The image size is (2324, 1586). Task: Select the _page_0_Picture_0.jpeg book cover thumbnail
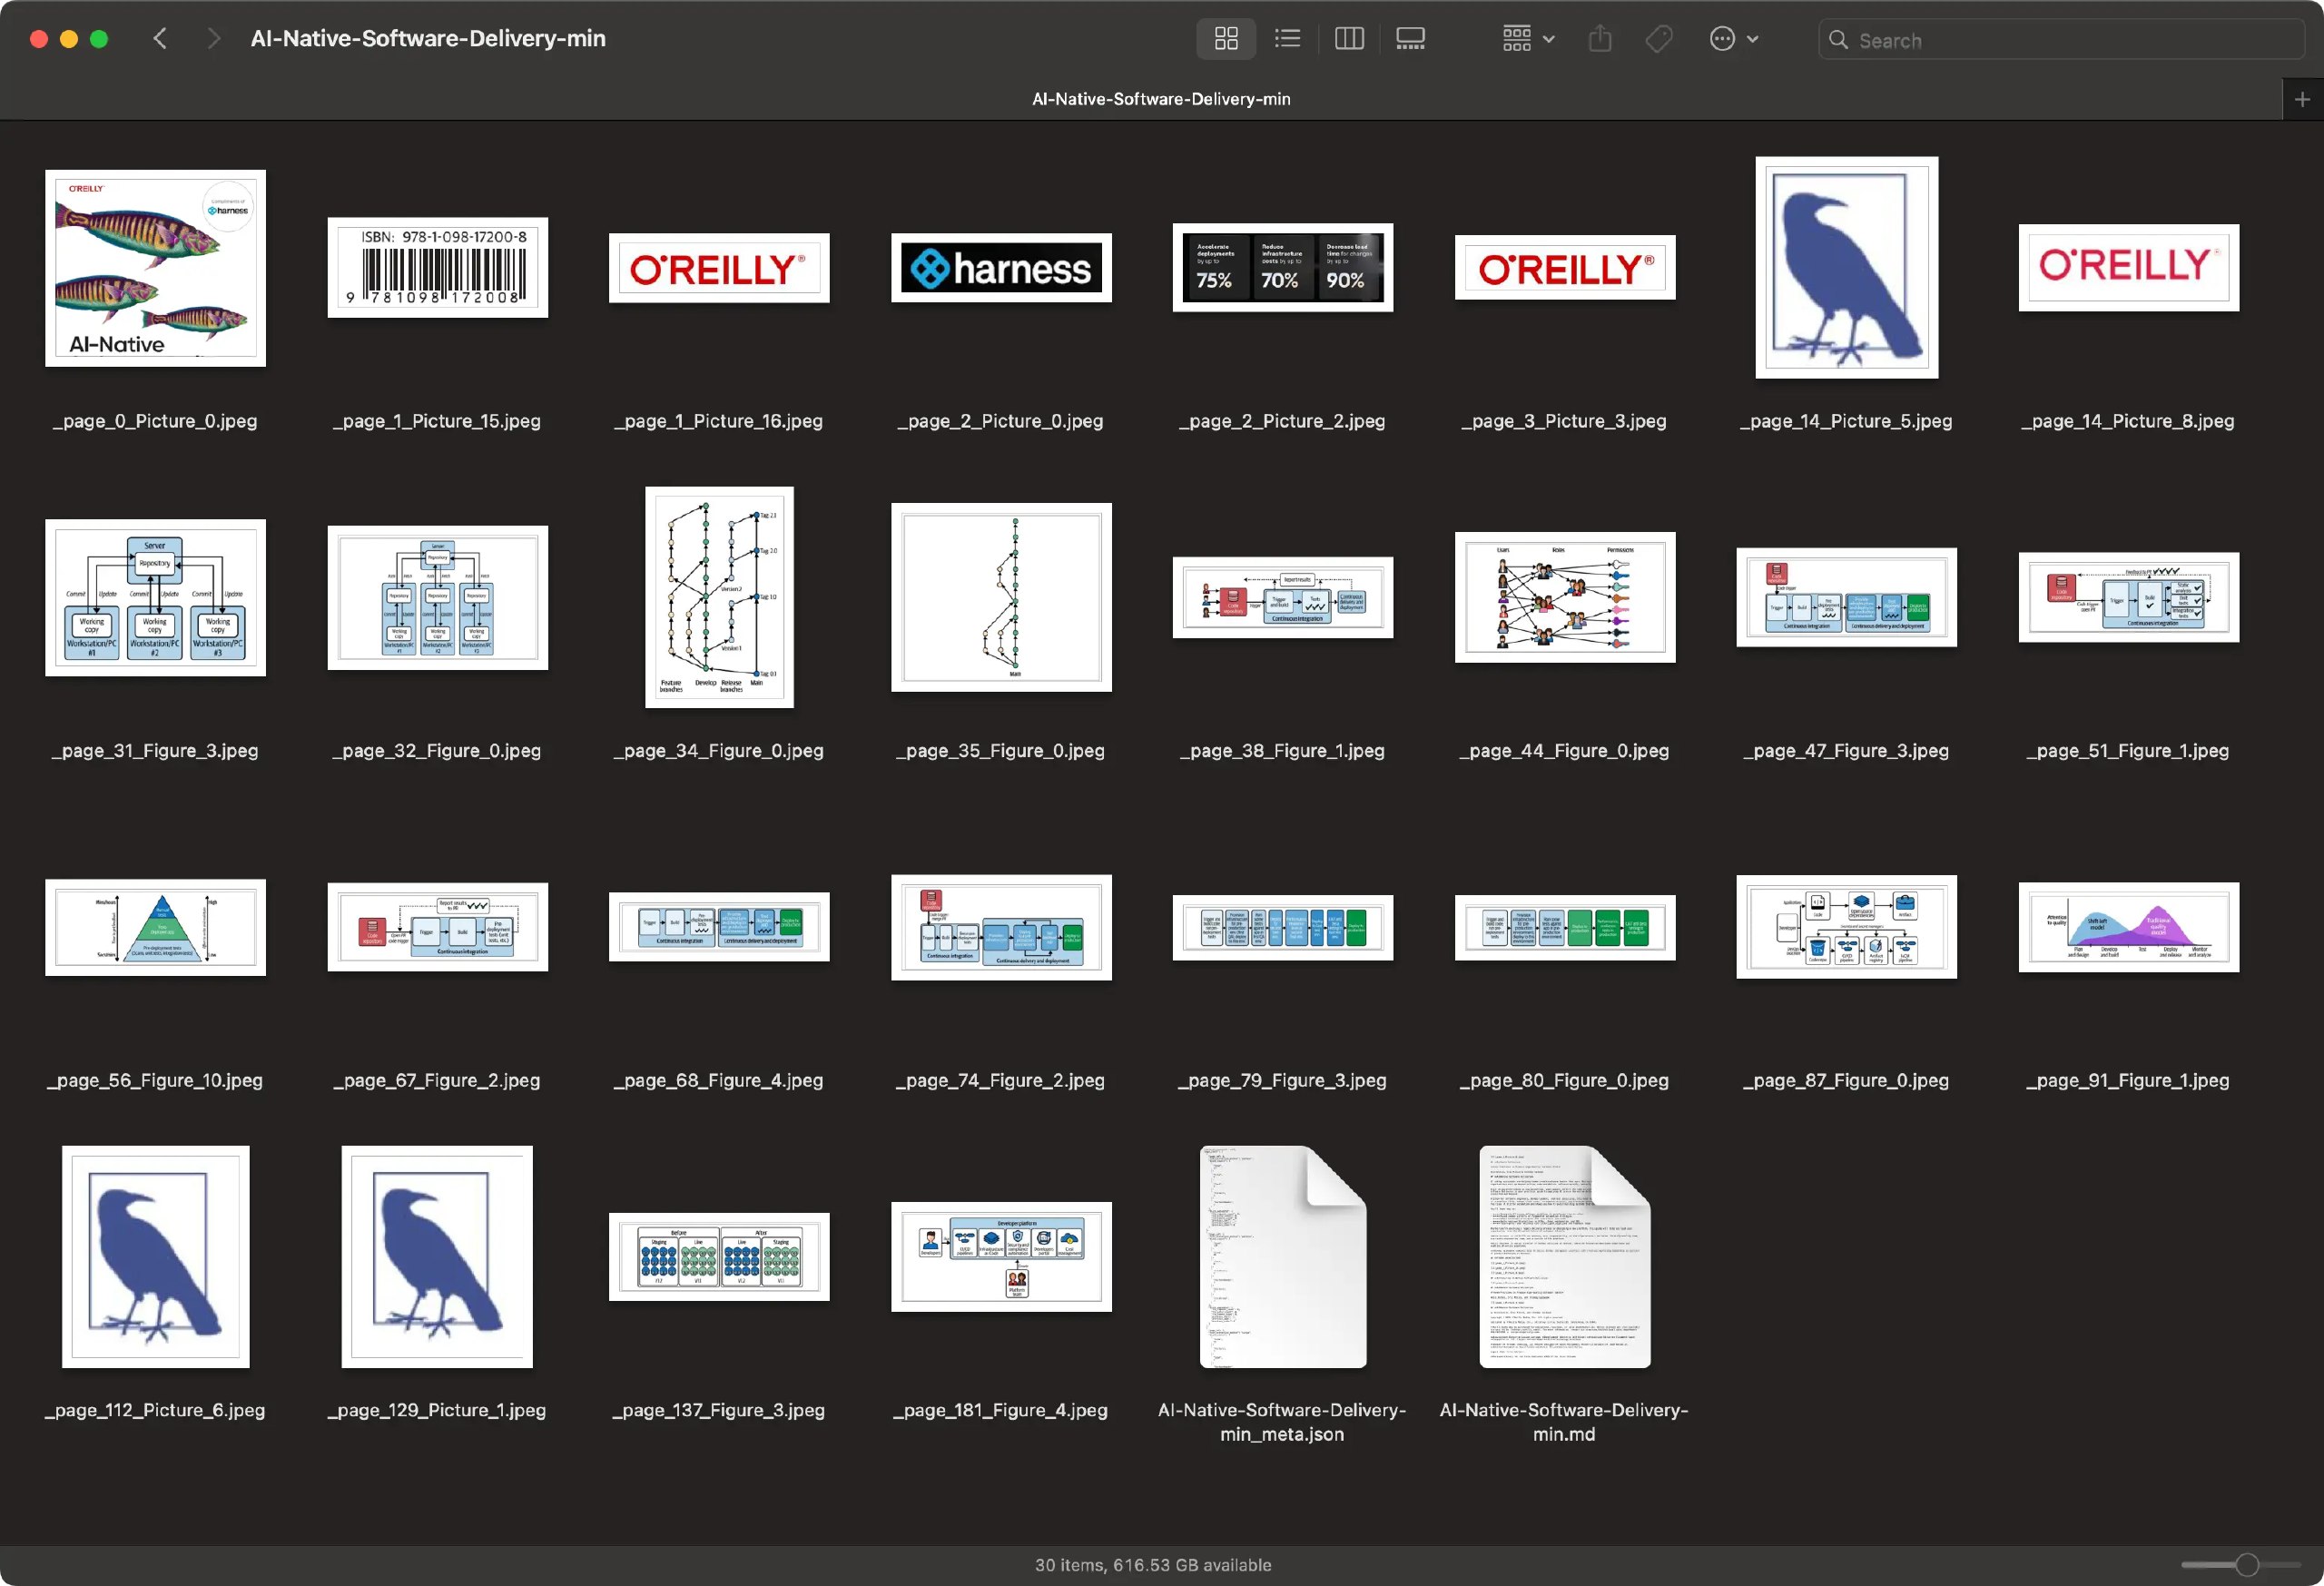coord(155,268)
